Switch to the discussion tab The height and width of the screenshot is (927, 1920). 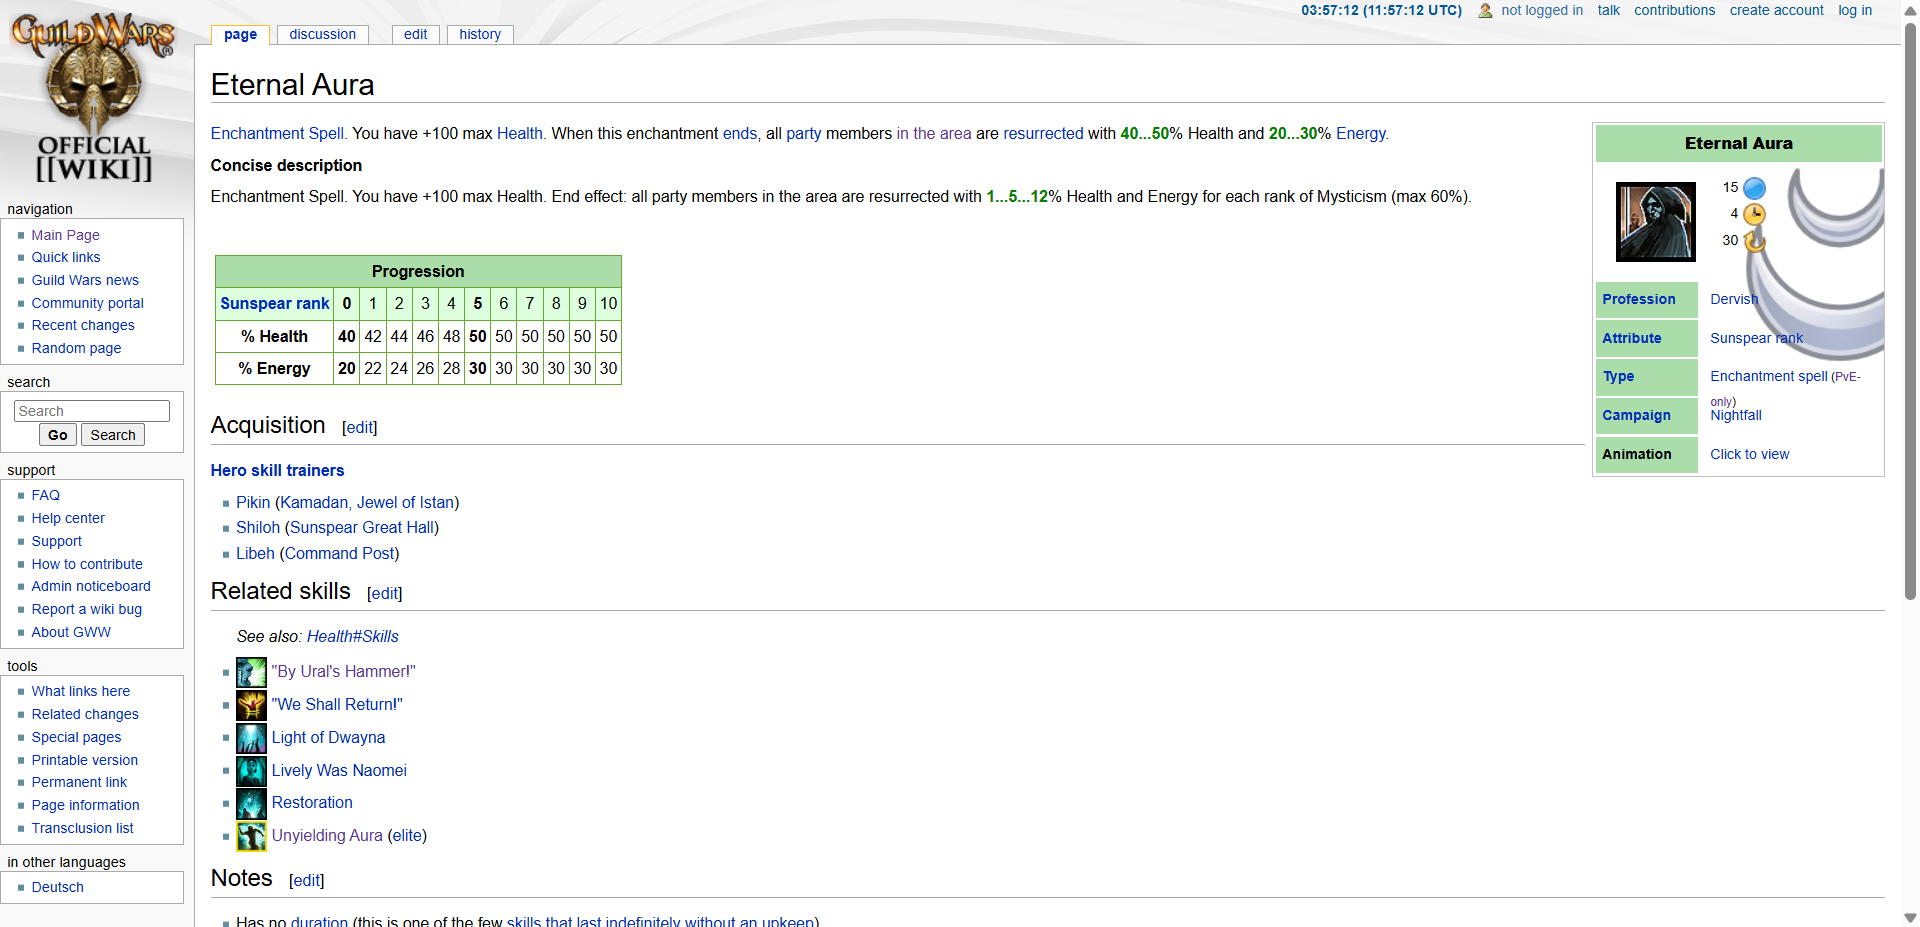(x=322, y=34)
